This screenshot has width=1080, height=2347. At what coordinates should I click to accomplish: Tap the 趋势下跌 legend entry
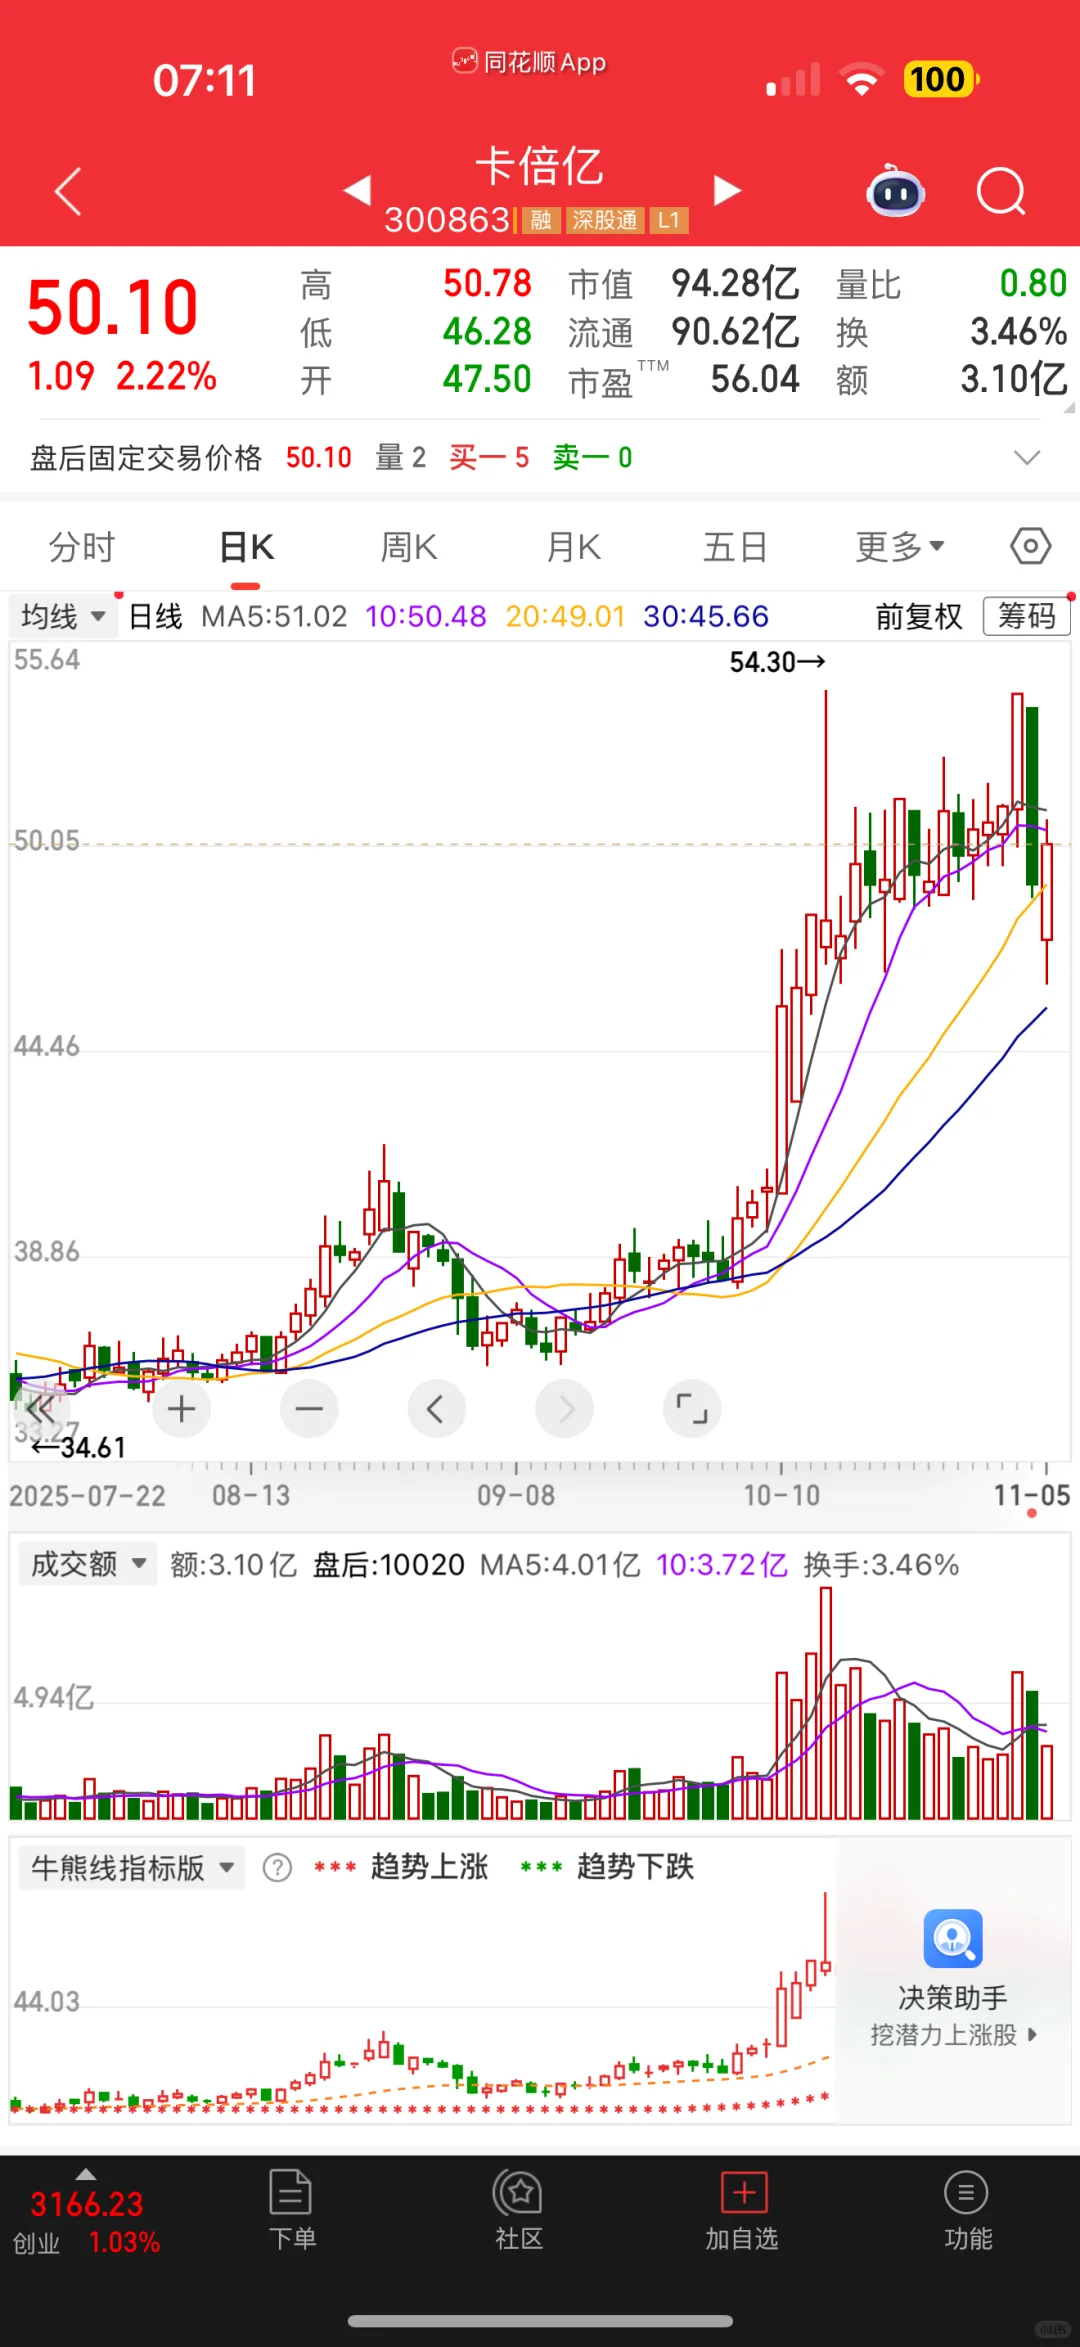(x=607, y=1866)
